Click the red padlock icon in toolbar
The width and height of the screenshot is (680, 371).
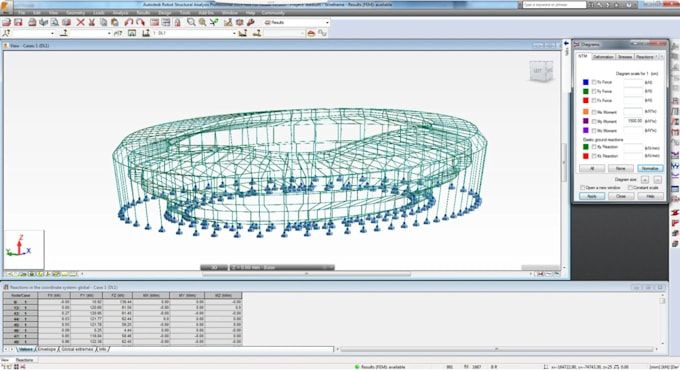point(177,22)
